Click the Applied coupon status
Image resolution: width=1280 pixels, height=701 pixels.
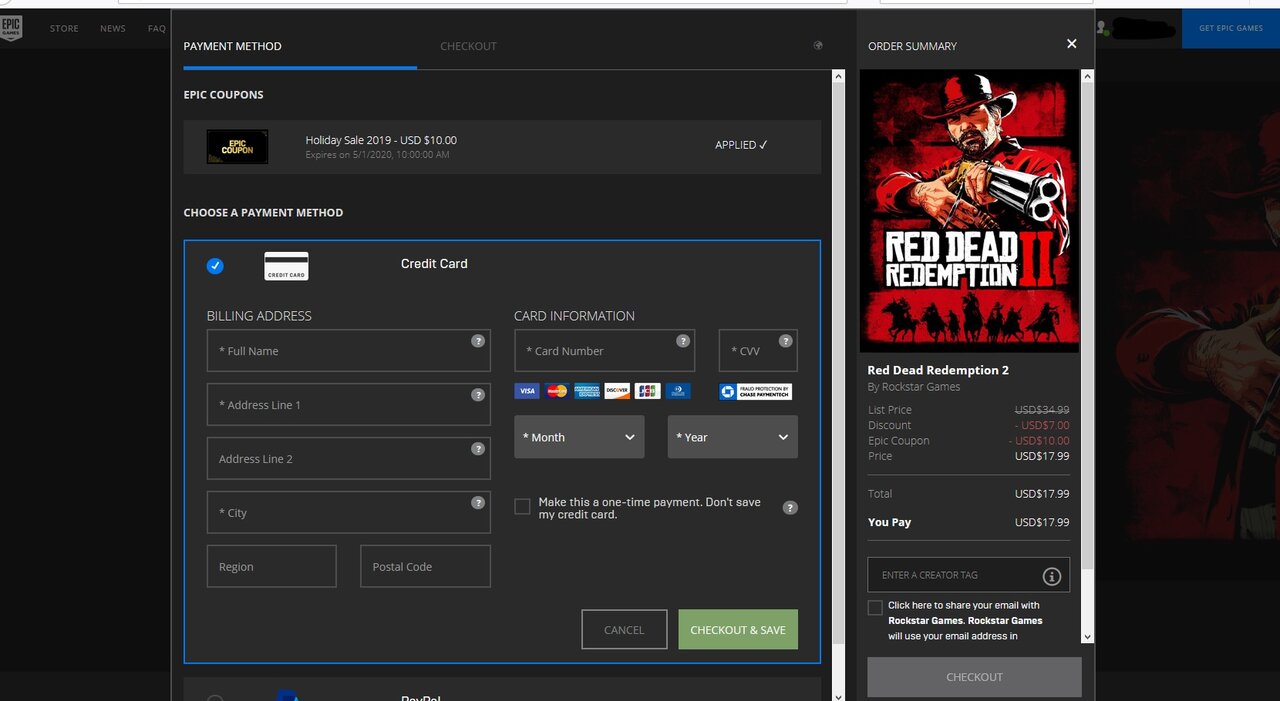point(741,145)
